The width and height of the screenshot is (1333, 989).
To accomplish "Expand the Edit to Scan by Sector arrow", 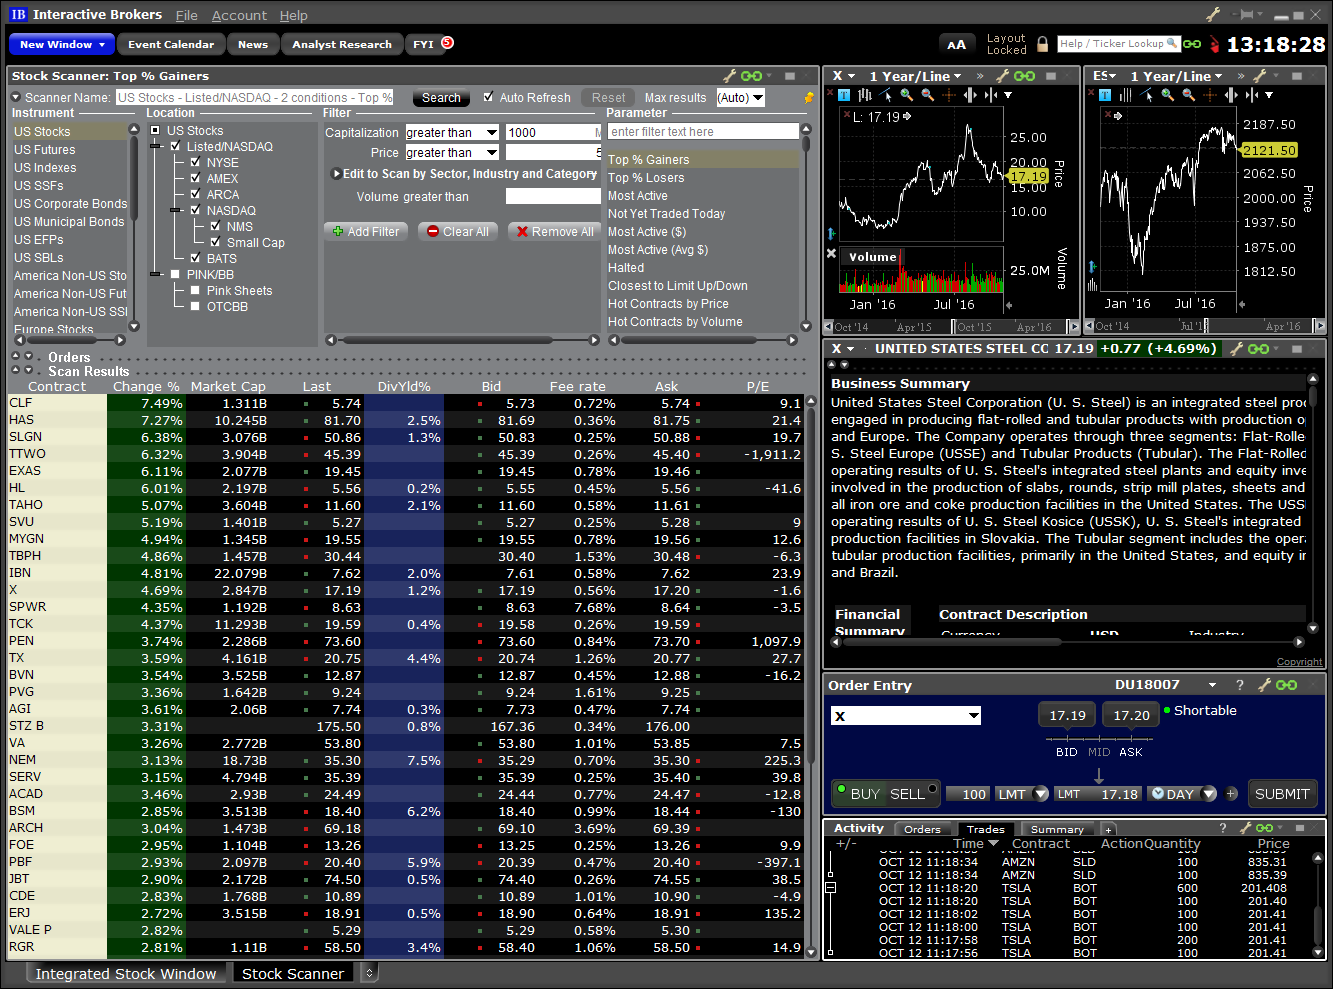I will (x=337, y=173).
